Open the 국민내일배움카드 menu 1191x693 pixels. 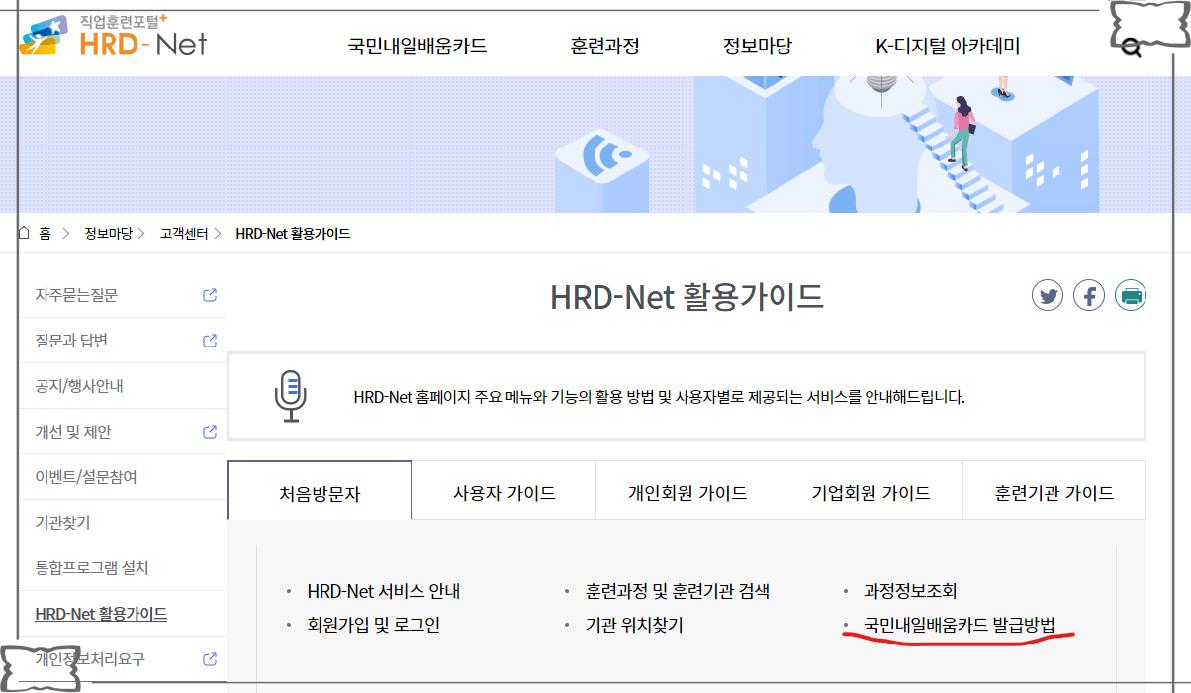tap(419, 45)
